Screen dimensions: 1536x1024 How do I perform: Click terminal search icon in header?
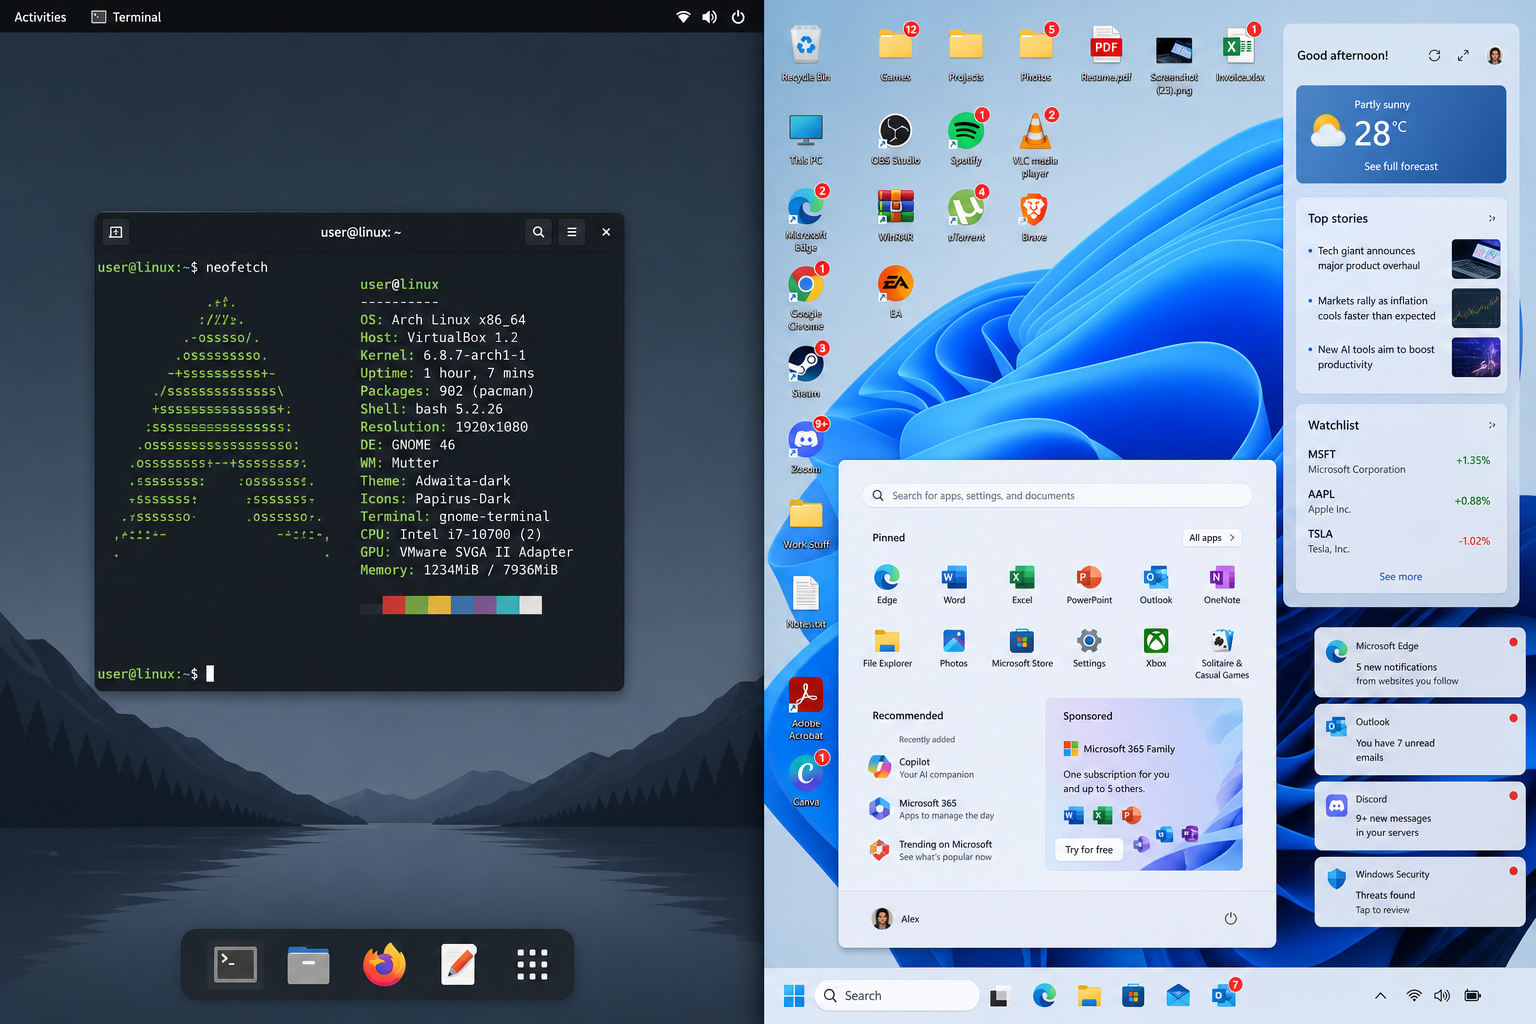pyautogui.click(x=538, y=232)
